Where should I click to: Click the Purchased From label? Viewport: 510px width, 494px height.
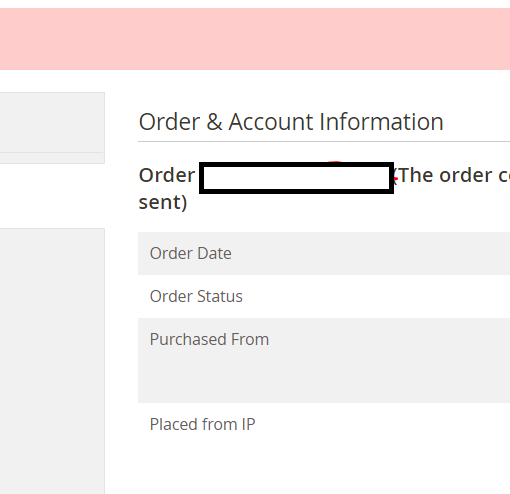[209, 339]
